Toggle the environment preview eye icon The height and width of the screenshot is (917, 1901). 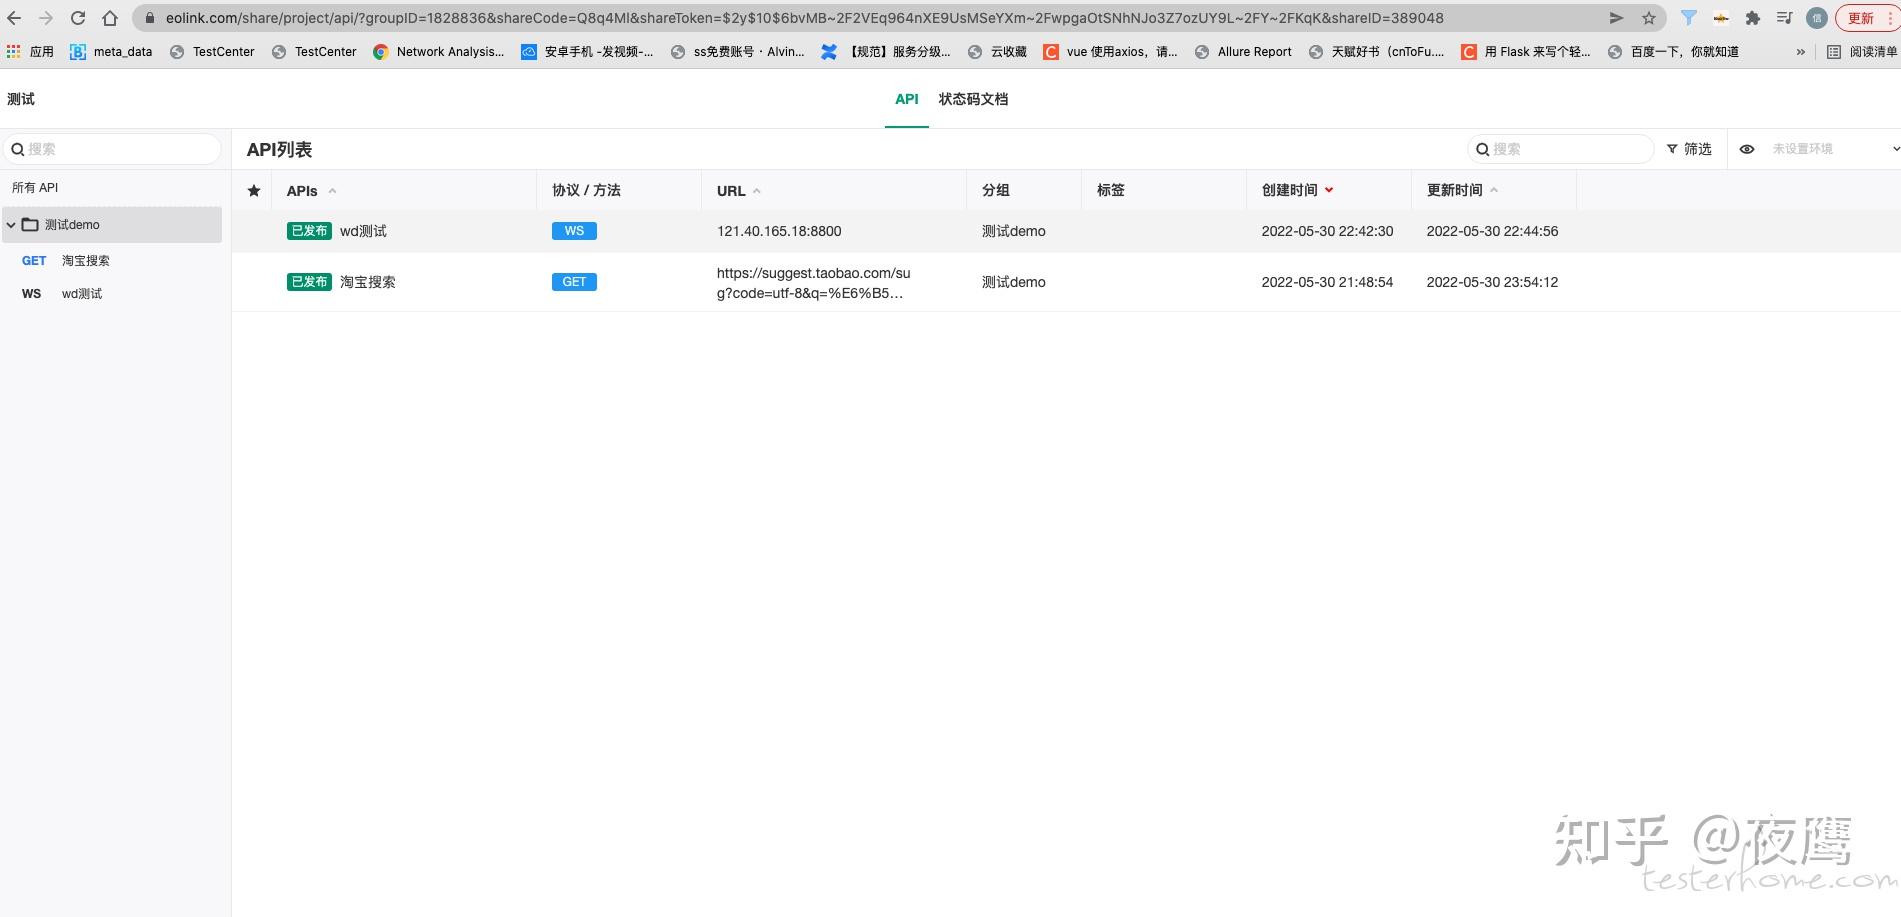(x=1747, y=148)
